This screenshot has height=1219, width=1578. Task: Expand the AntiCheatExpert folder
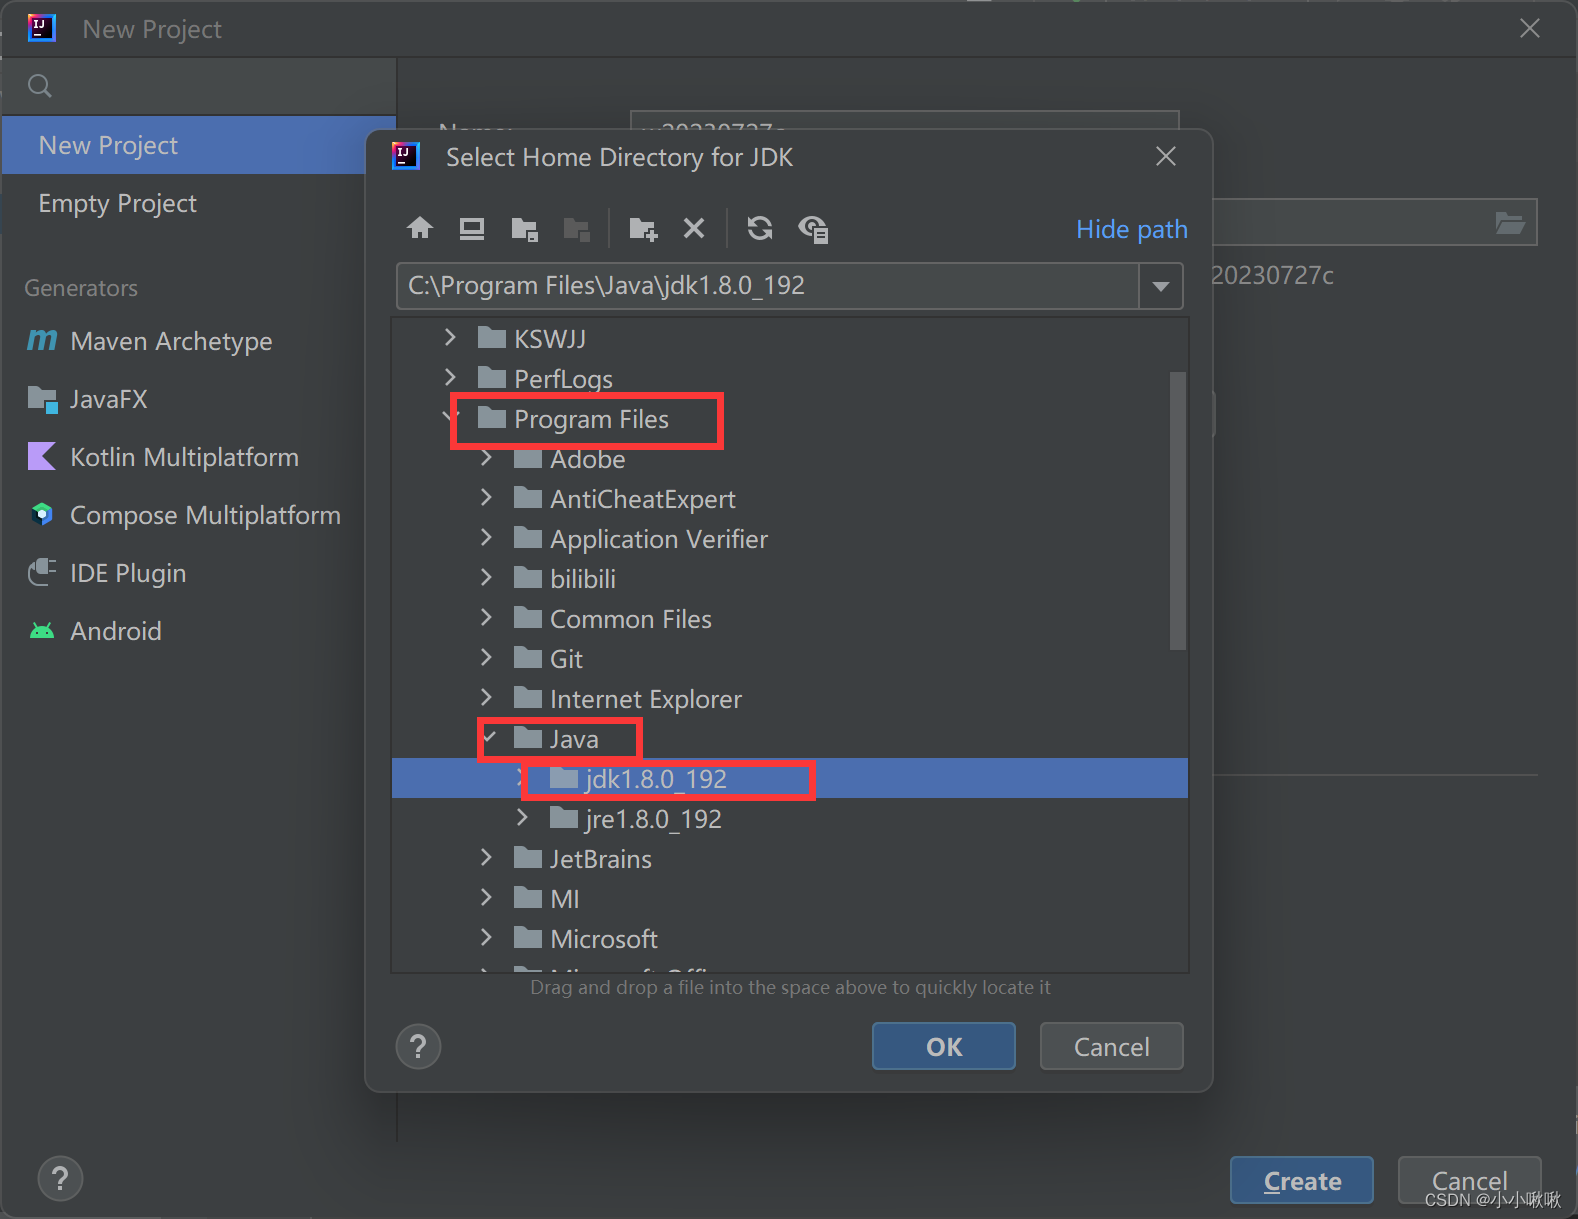tap(486, 498)
